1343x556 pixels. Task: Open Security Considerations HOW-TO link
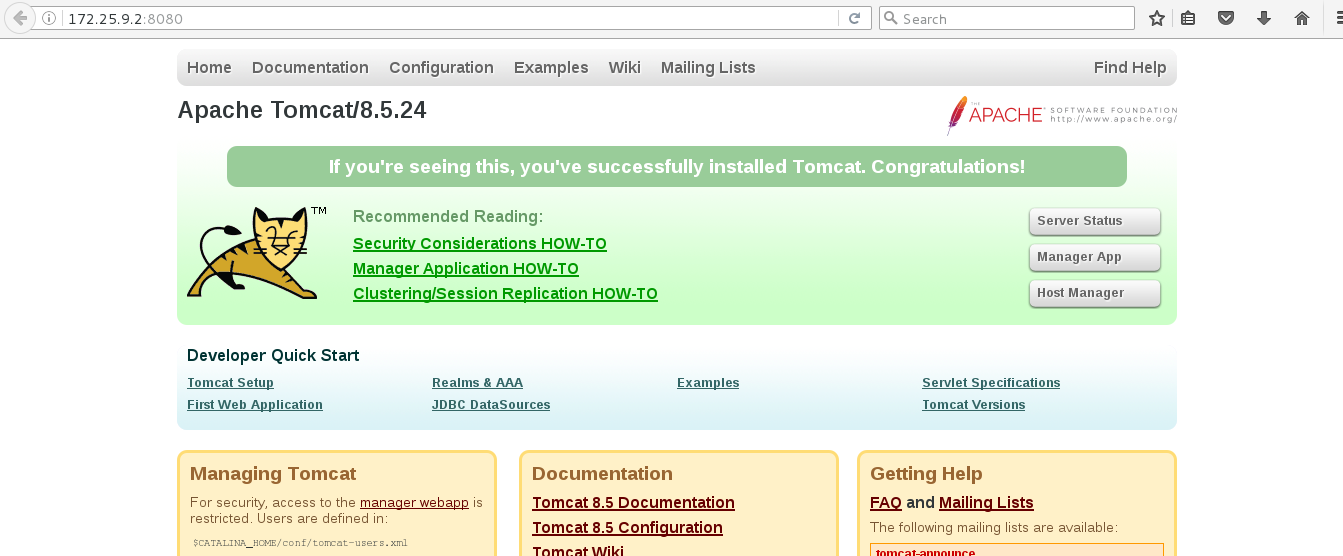pos(480,243)
